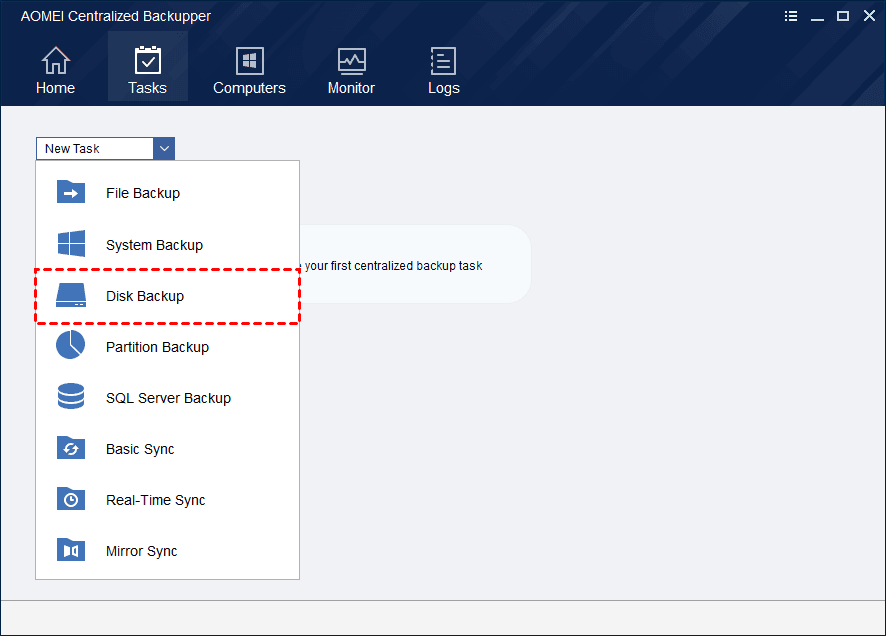Open the Logs list icon
The height and width of the screenshot is (636, 886).
point(443,60)
